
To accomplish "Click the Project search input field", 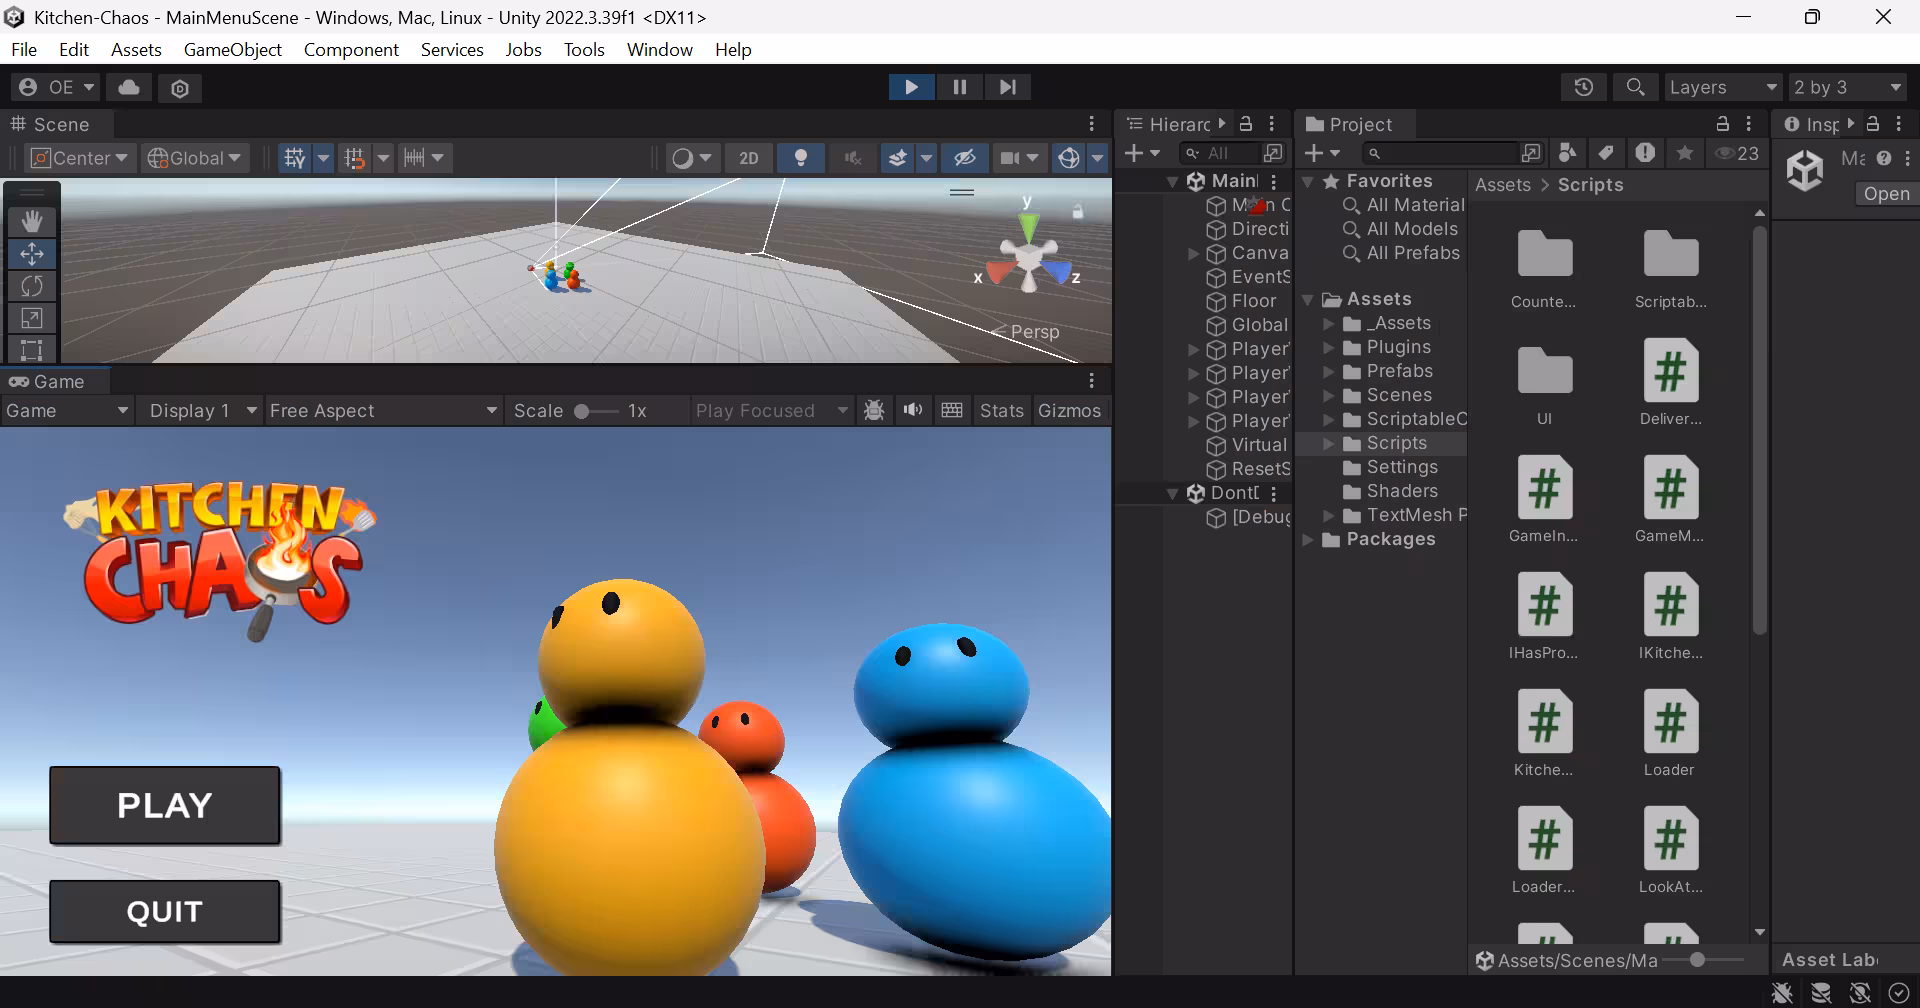I will coord(1442,153).
